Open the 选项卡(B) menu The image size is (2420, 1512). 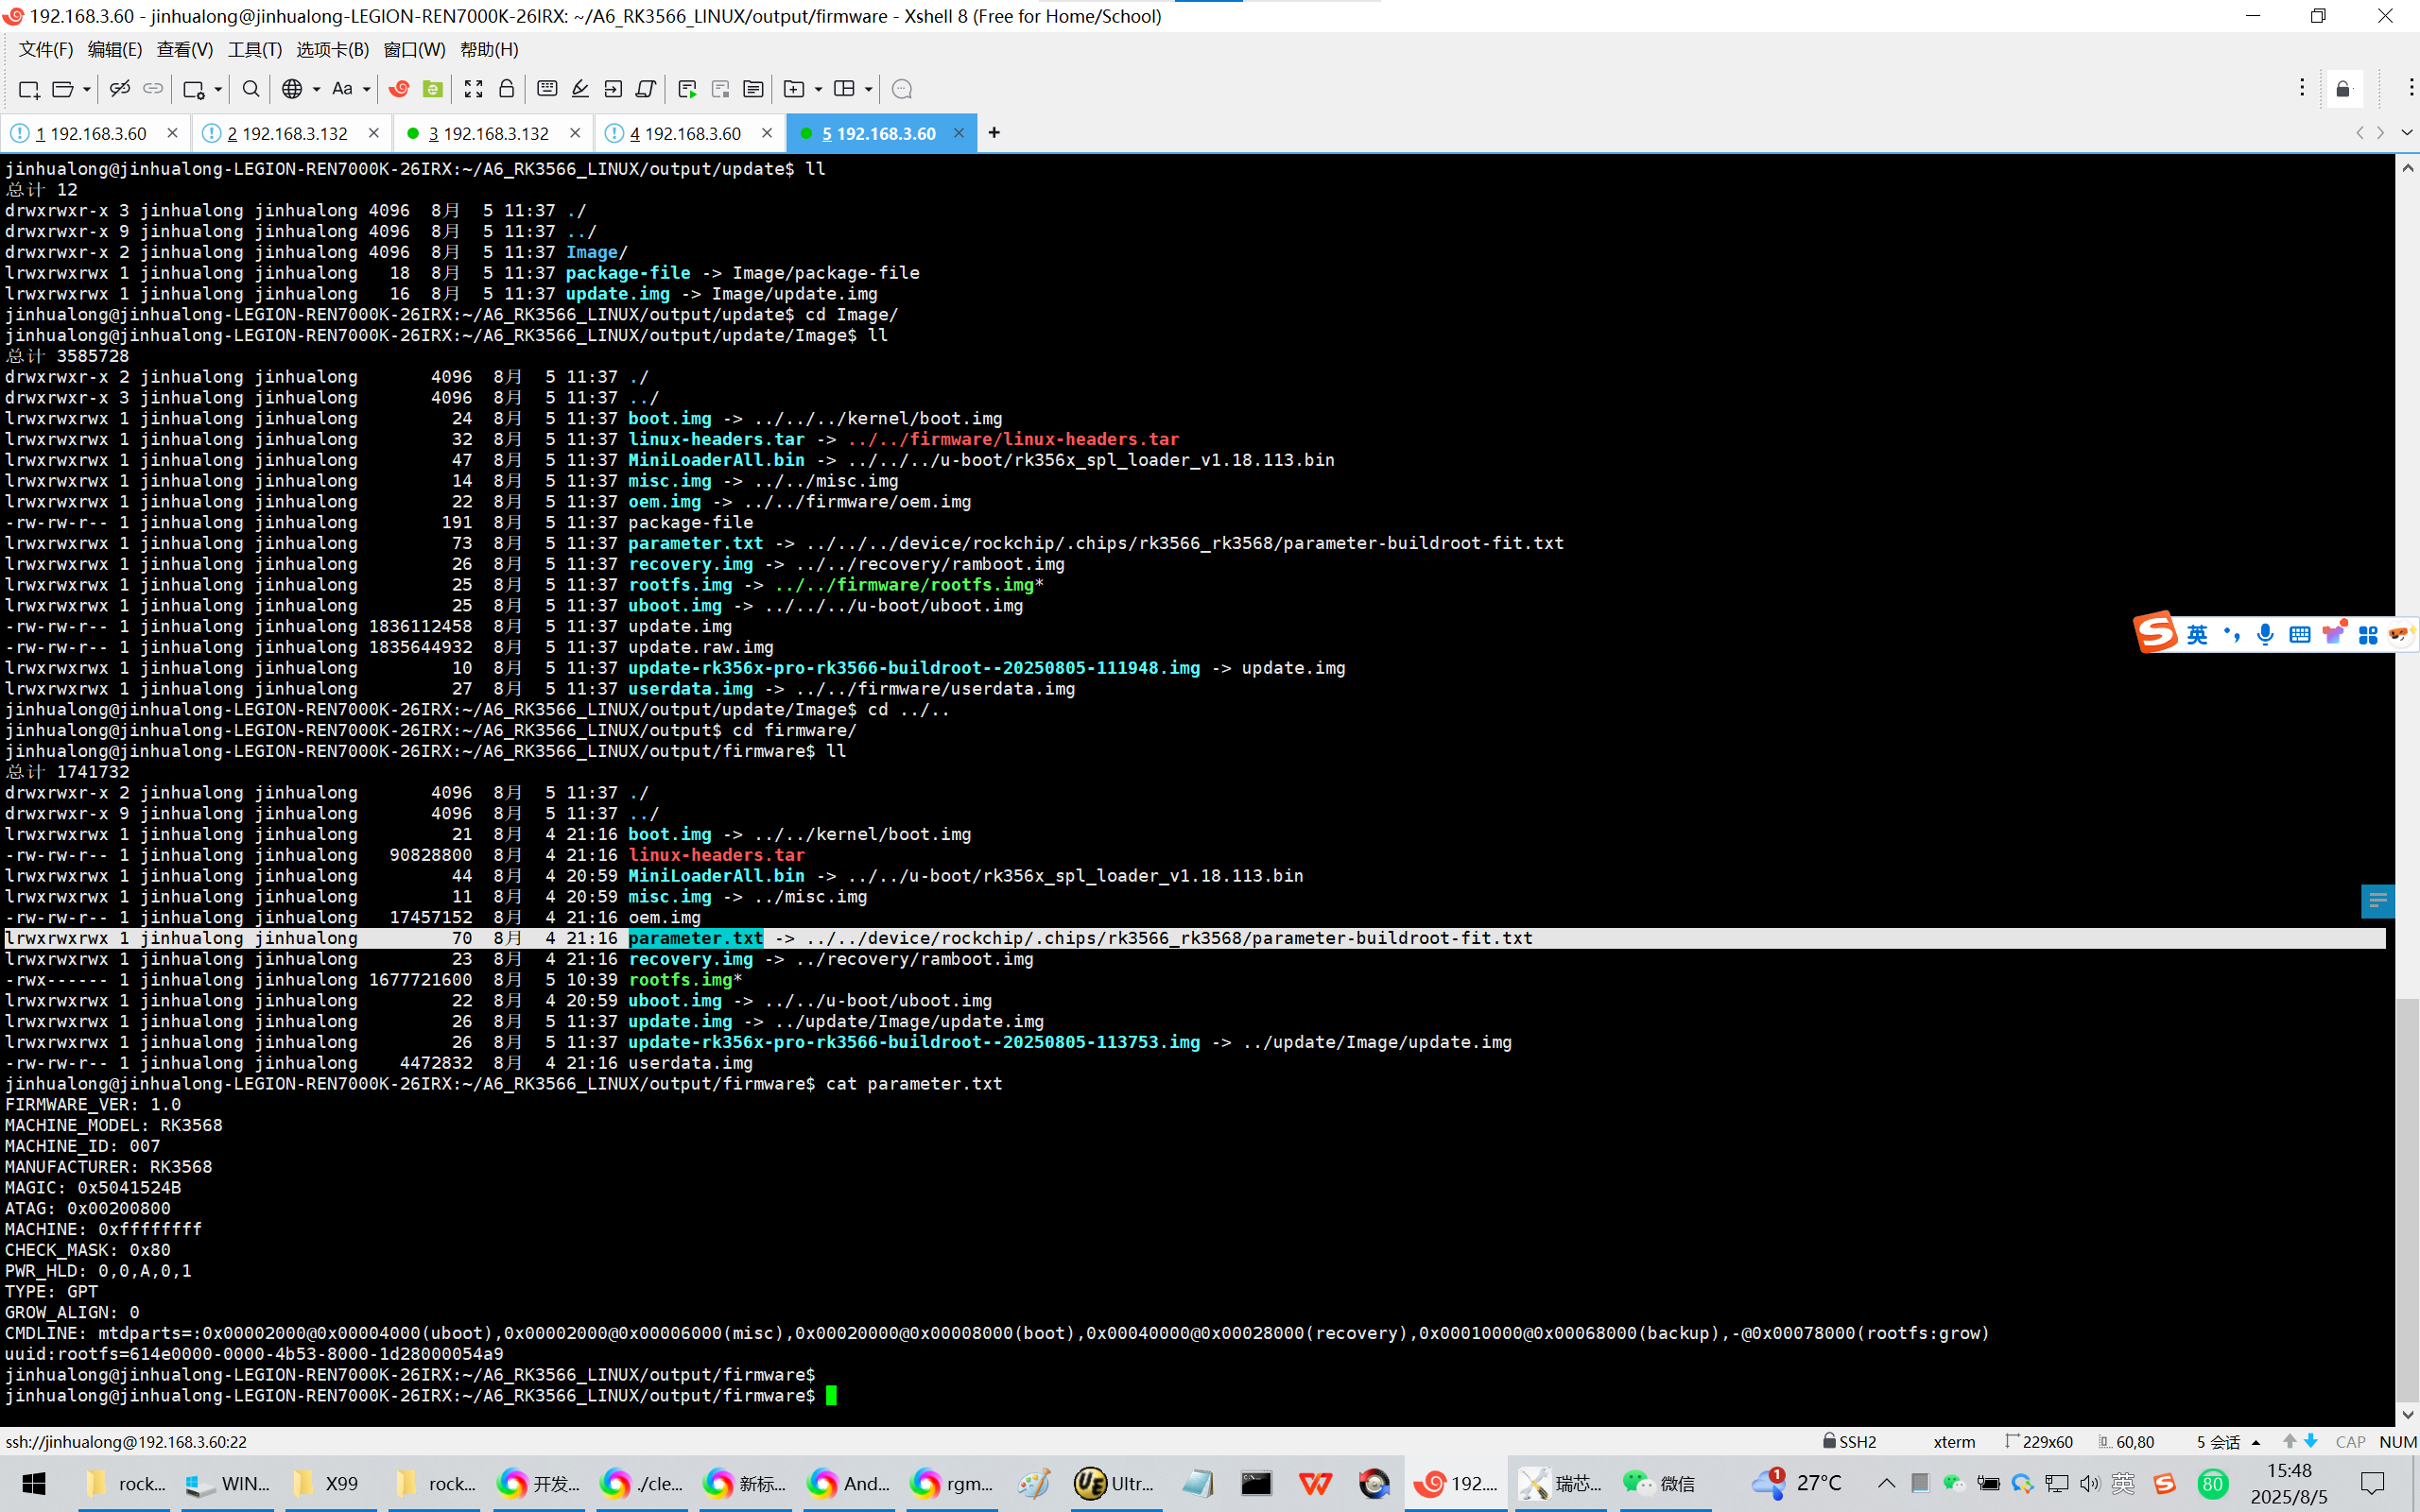click(333, 50)
